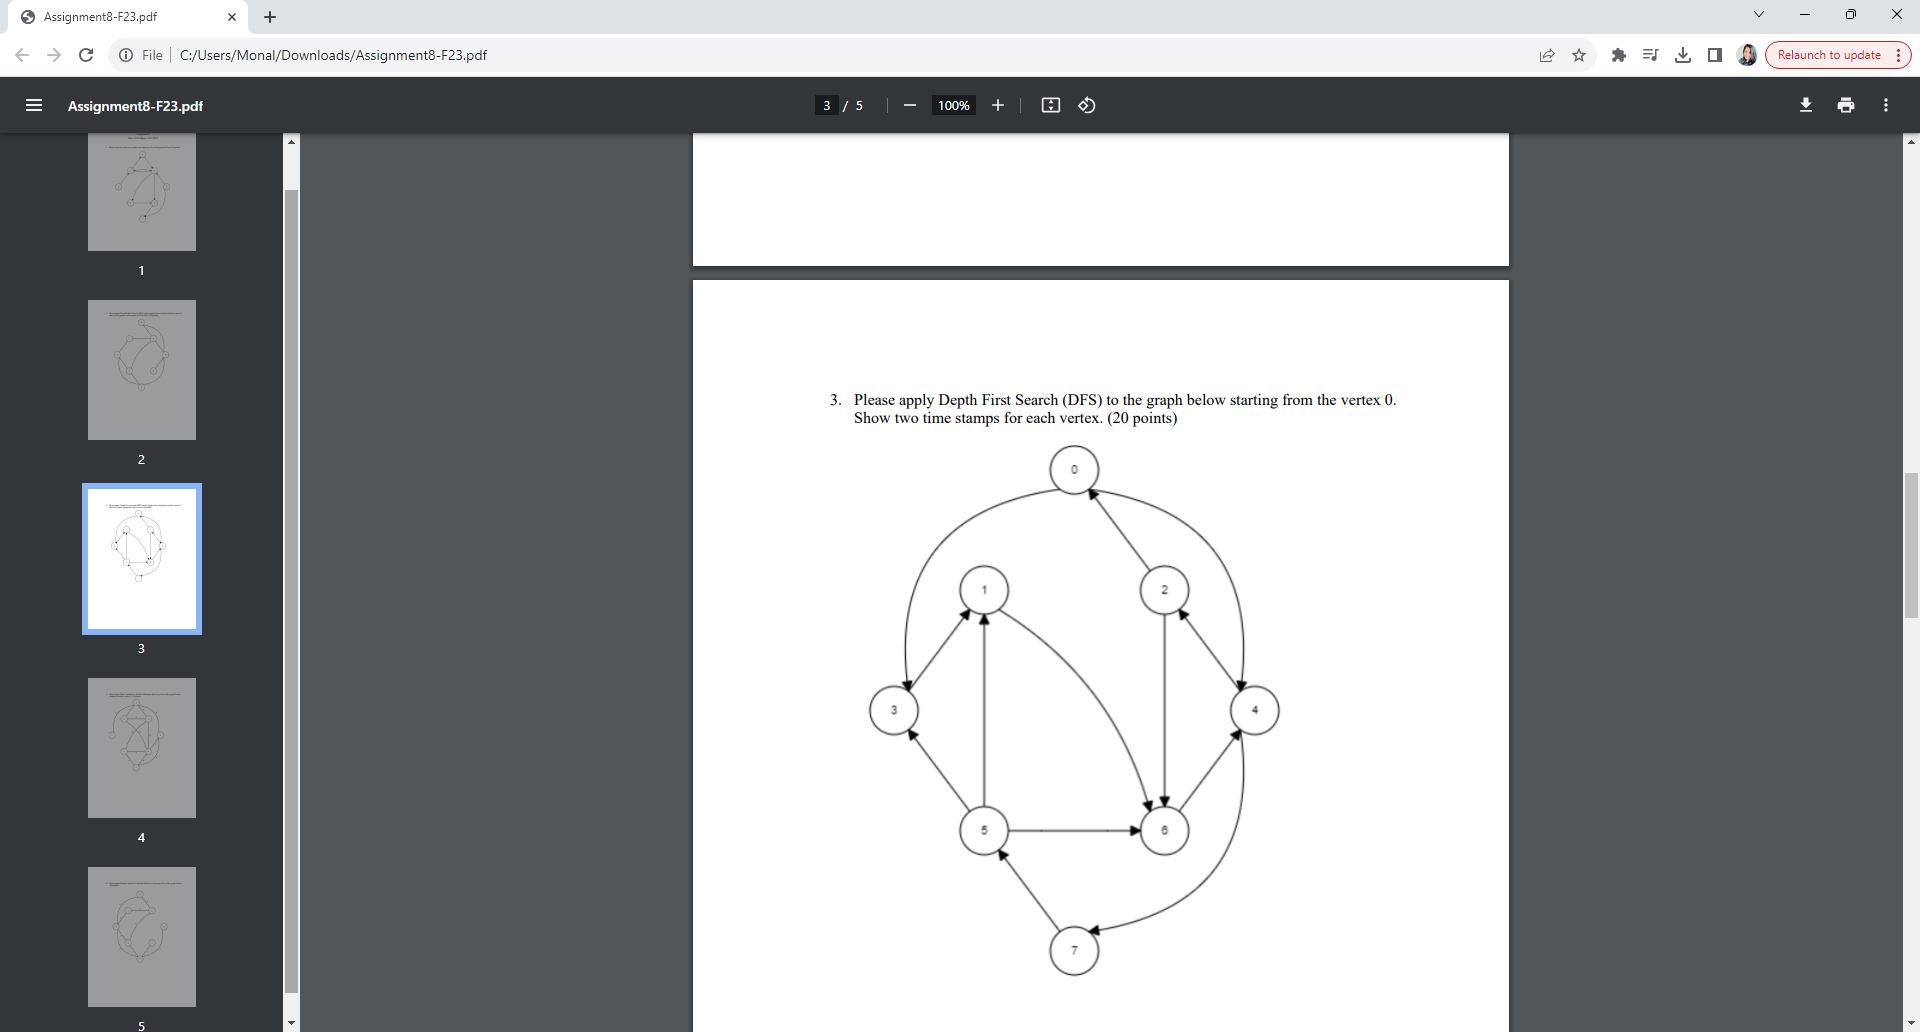1920x1032 pixels.
Task: Rotate the PDF counterclockwise
Action: point(1087,105)
